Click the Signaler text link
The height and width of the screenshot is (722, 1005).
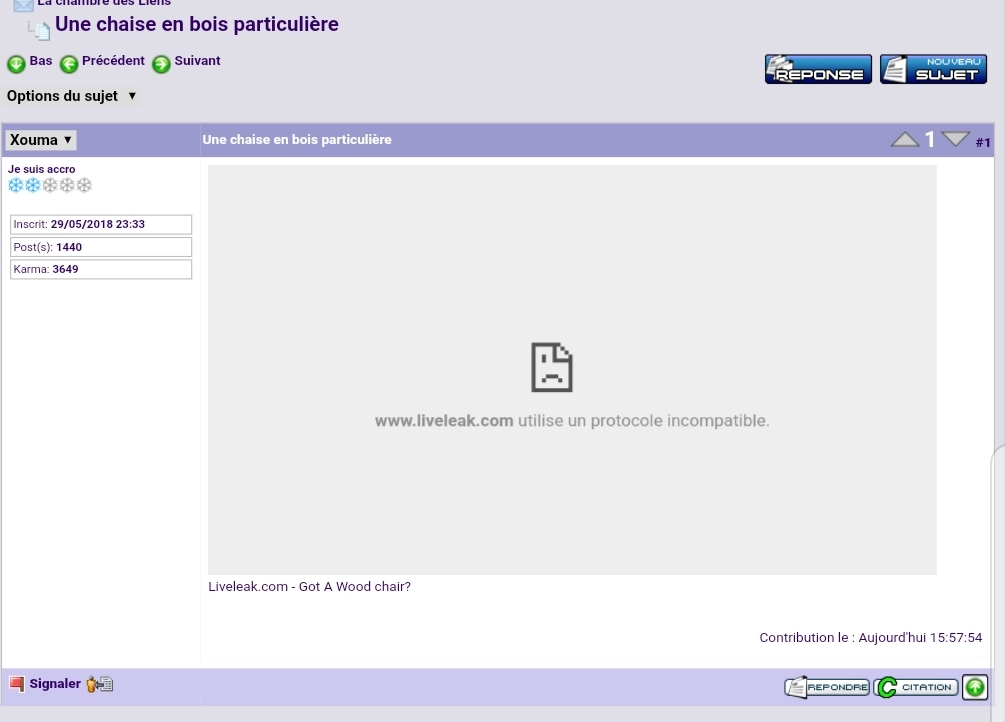pos(55,684)
